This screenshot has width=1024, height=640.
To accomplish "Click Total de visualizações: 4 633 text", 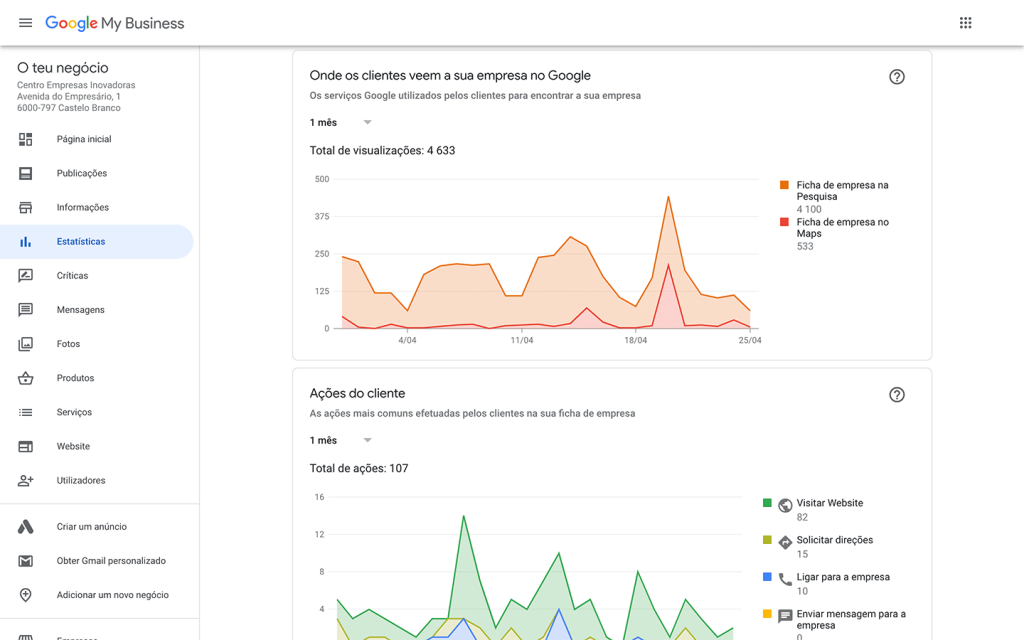I will point(382,150).
